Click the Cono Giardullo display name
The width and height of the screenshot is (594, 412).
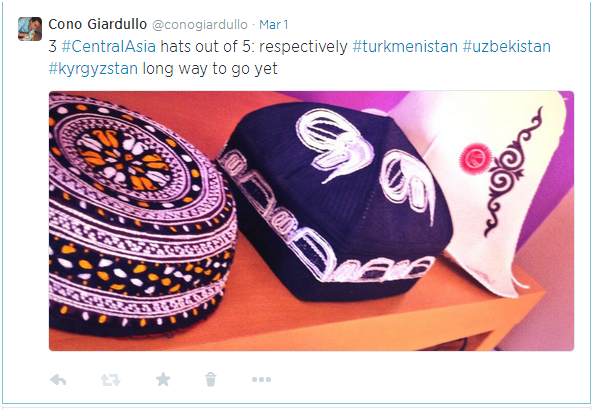coord(97,24)
